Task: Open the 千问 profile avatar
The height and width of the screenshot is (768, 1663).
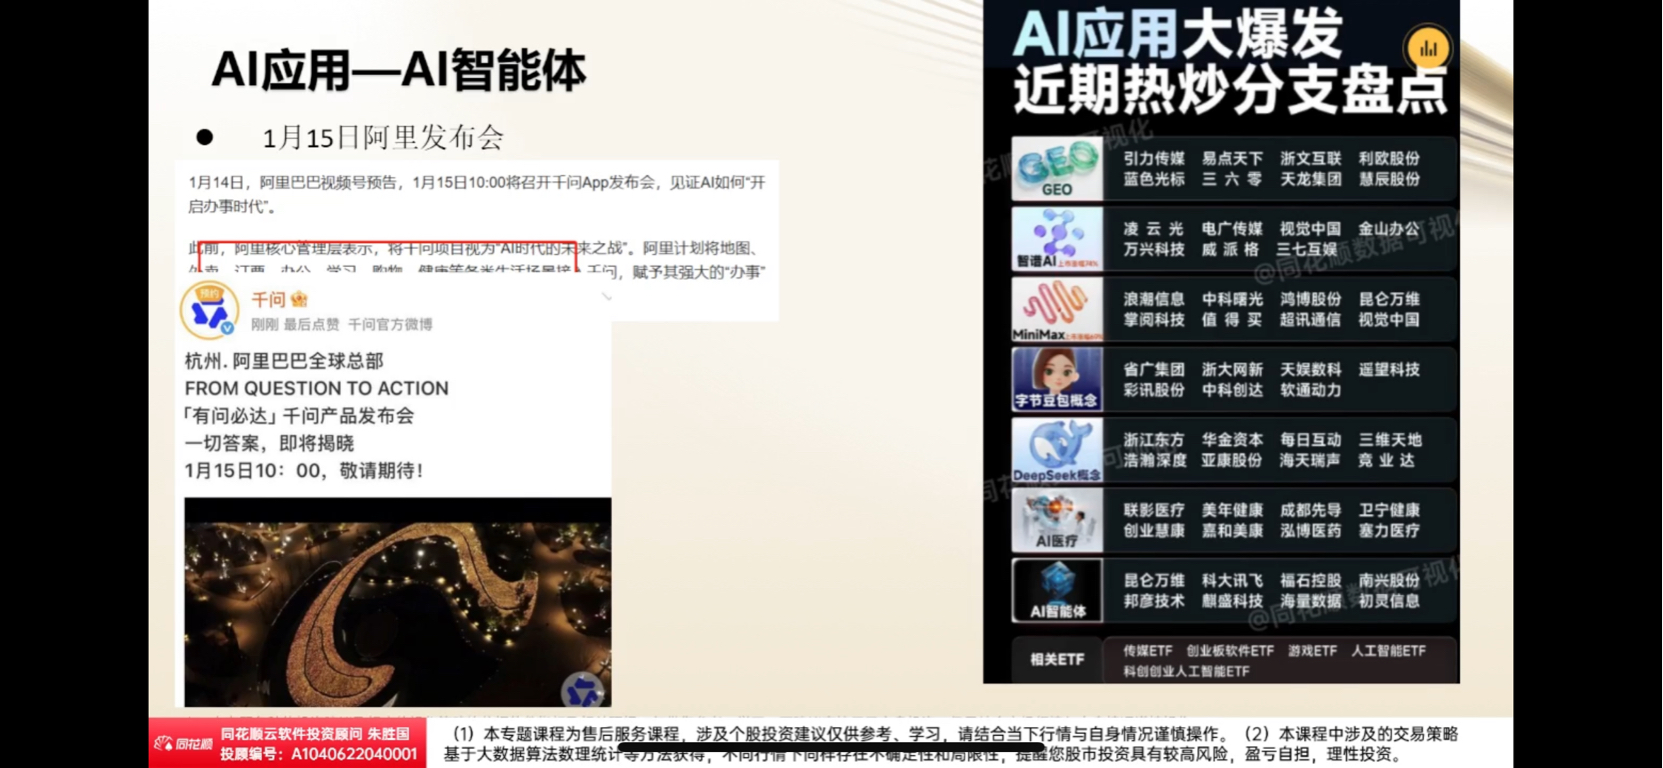Action: (209, 311)
